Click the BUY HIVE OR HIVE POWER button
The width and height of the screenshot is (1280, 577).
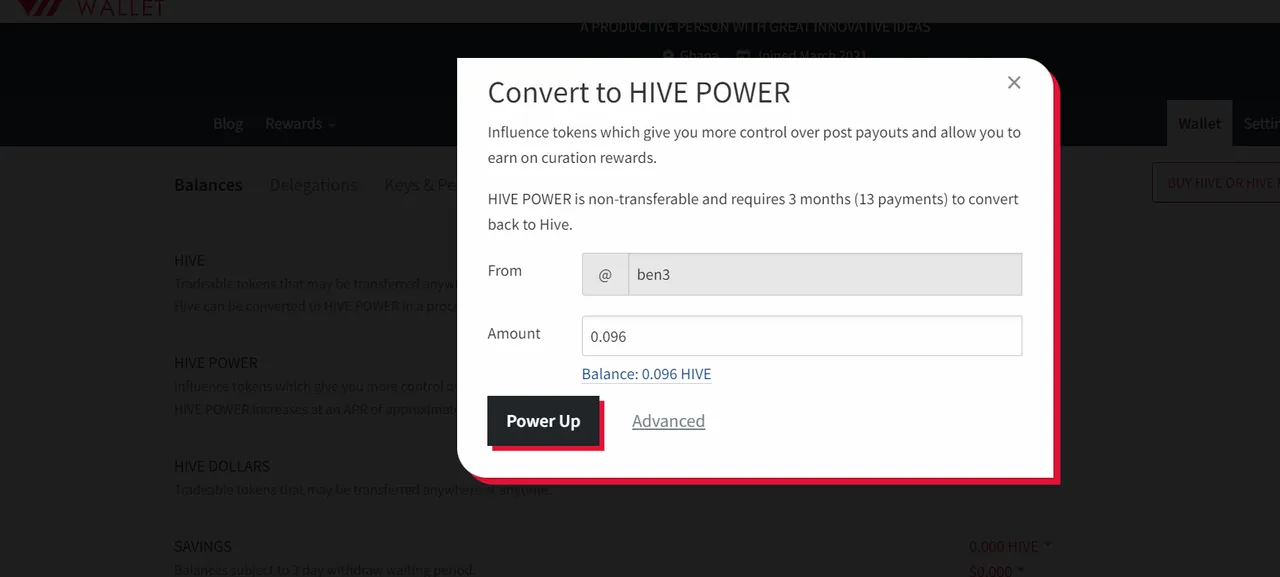click(1217, 183)
